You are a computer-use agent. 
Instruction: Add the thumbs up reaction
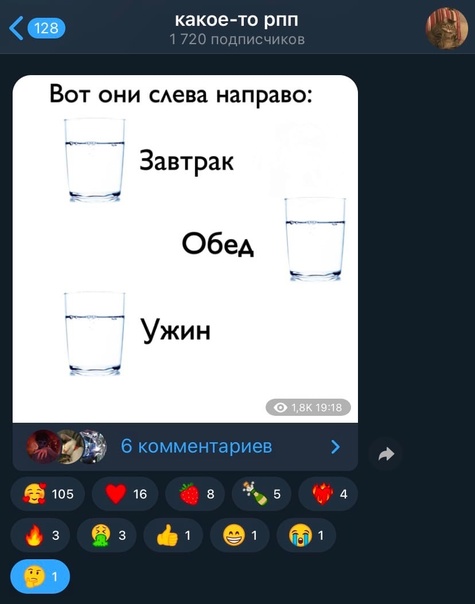click(x=173, y=535)
